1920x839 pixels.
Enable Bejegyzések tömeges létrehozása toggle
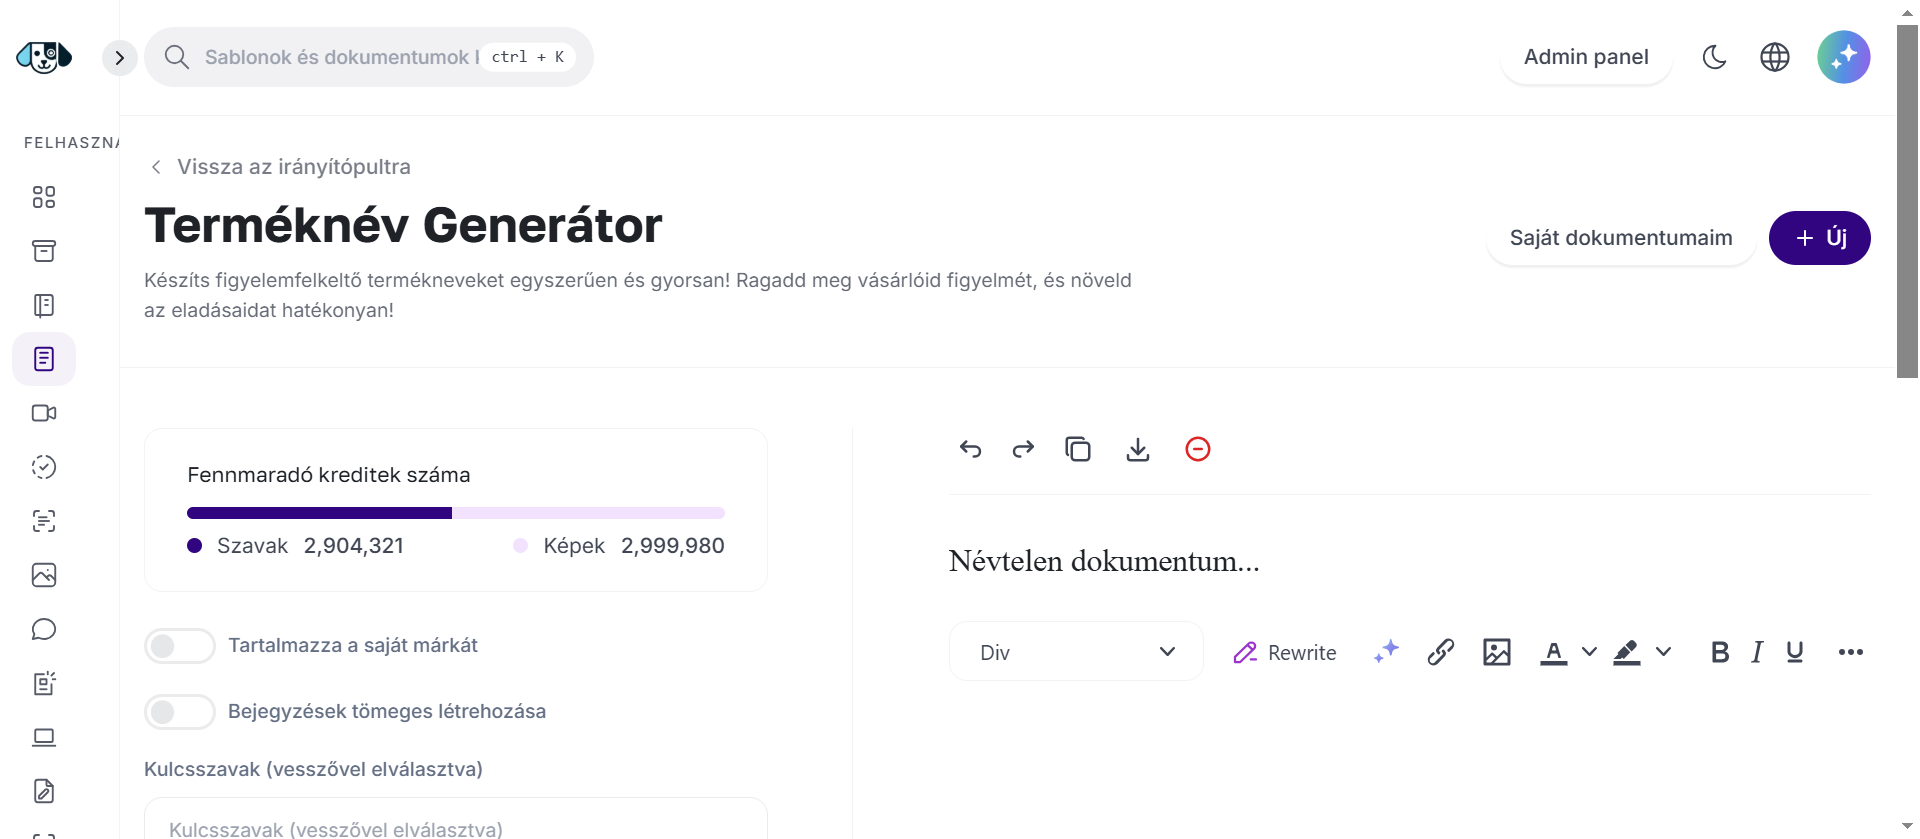180,711
